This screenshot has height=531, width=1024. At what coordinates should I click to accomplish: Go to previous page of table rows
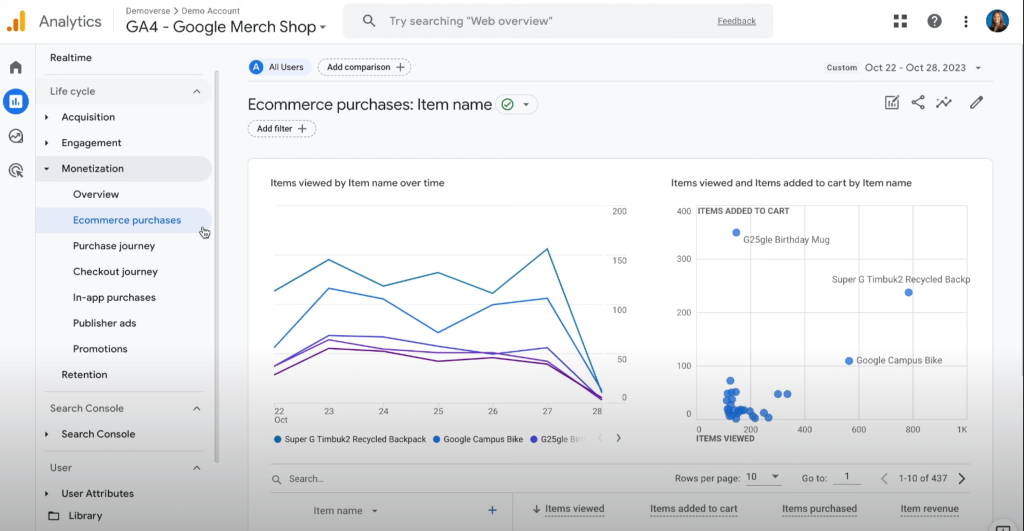pos(884,479)
